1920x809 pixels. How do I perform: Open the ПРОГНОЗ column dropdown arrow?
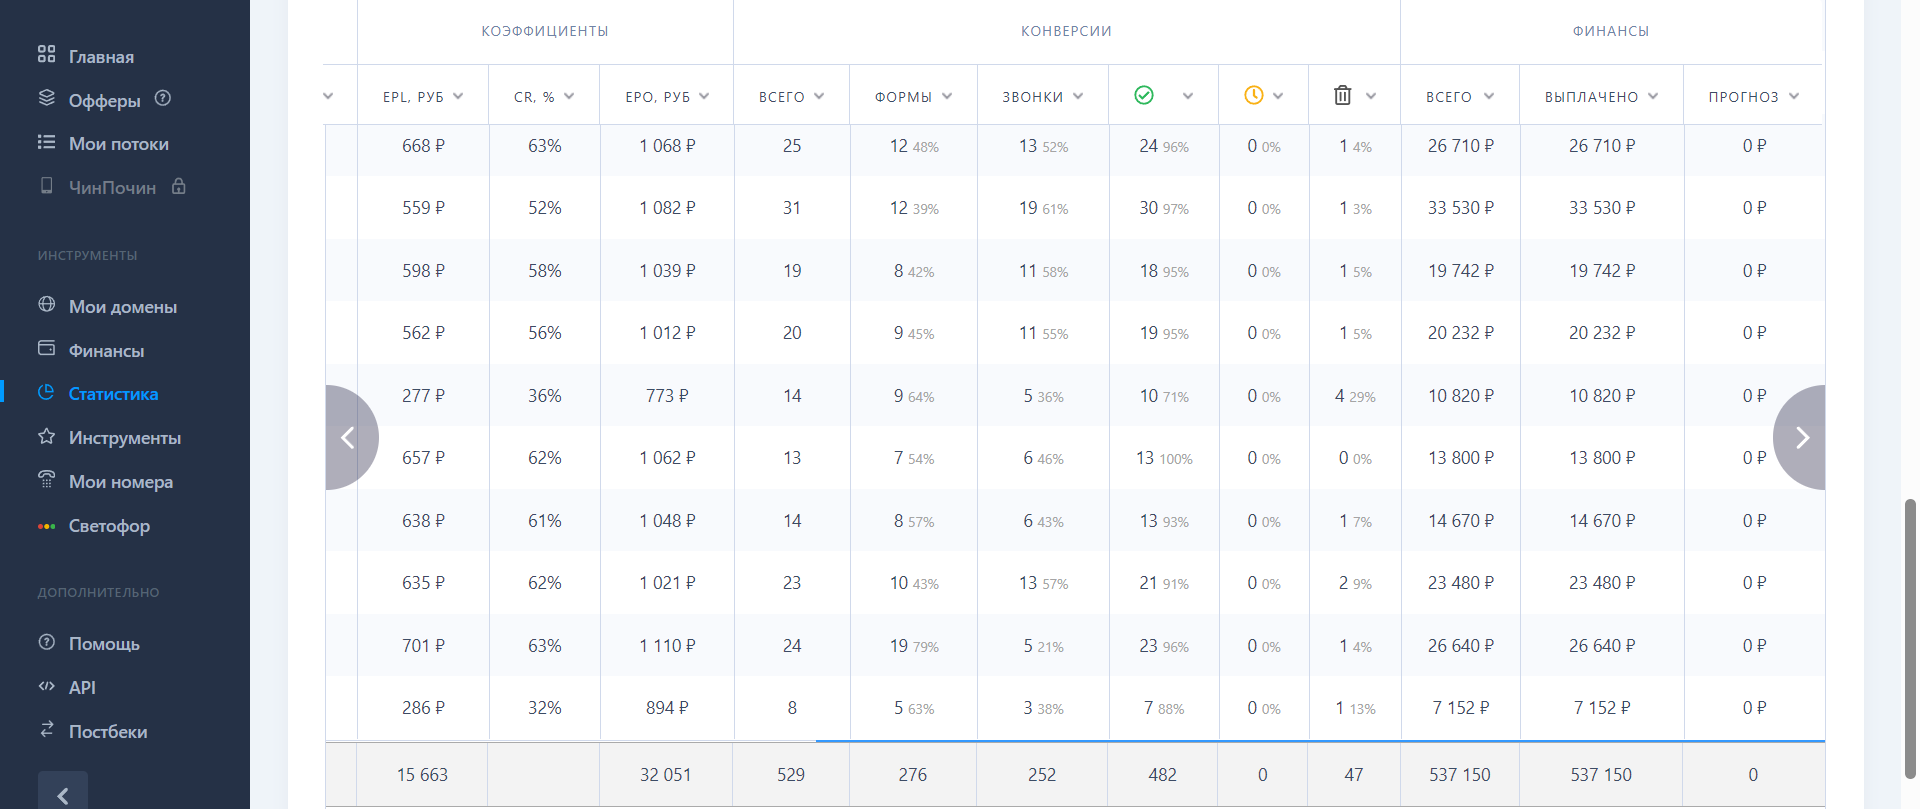click(x=1794, y=96)
